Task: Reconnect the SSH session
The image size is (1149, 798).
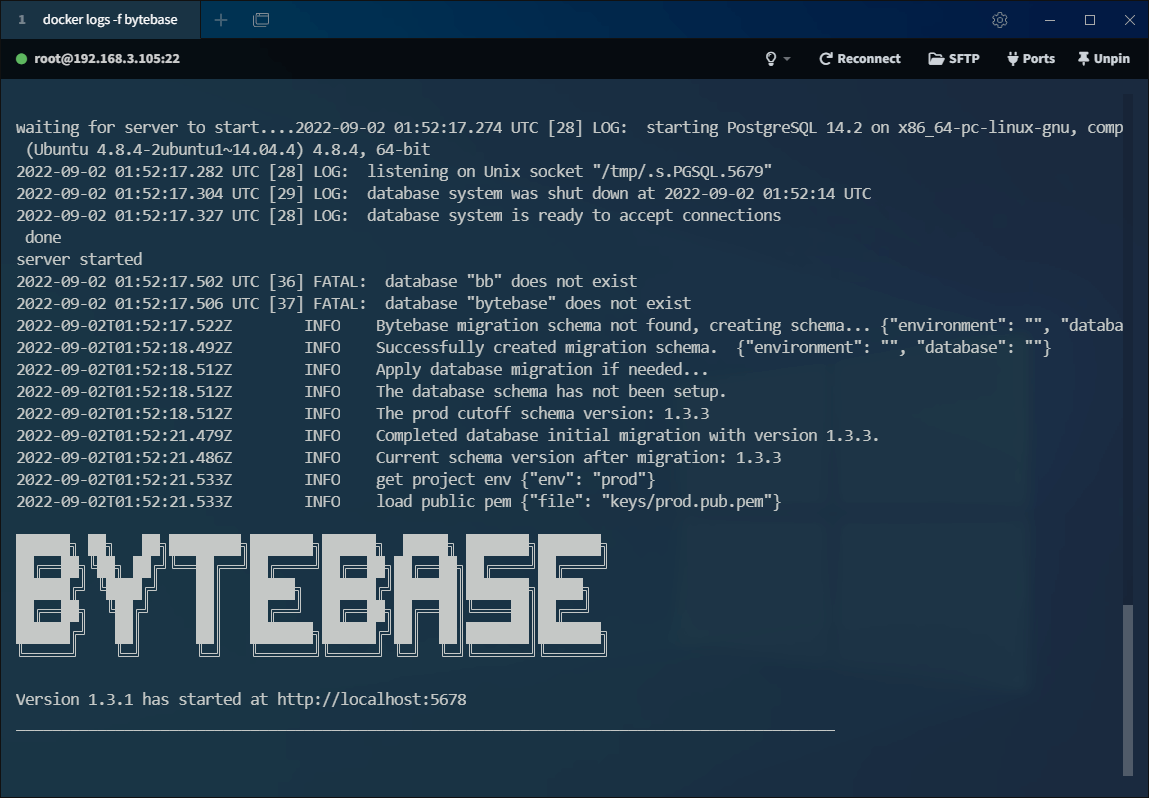Action: coord(859,59)
